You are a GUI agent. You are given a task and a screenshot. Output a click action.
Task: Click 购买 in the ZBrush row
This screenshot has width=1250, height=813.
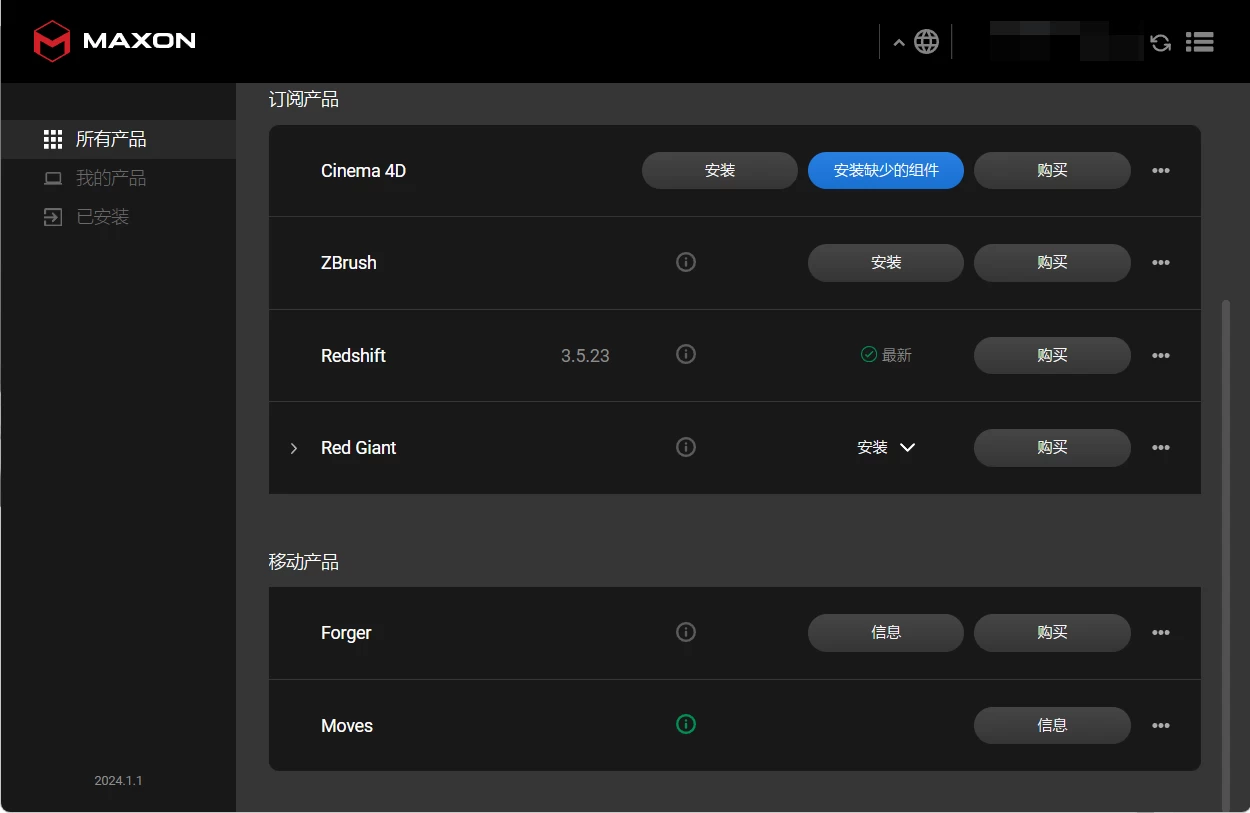(1052, 263)
